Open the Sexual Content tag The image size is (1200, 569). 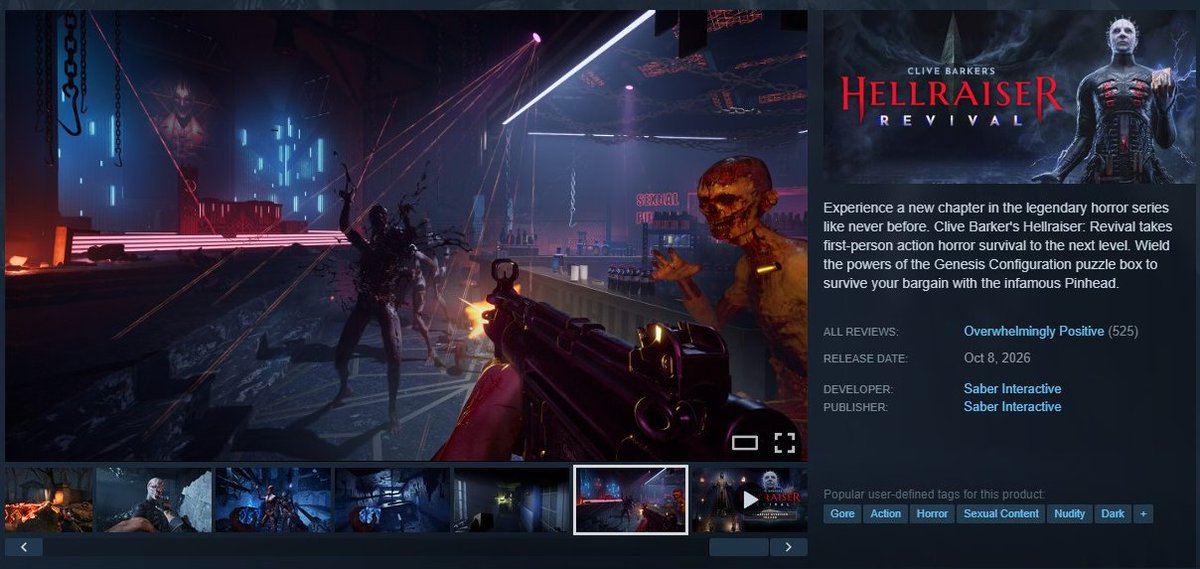coord(1001,514)
